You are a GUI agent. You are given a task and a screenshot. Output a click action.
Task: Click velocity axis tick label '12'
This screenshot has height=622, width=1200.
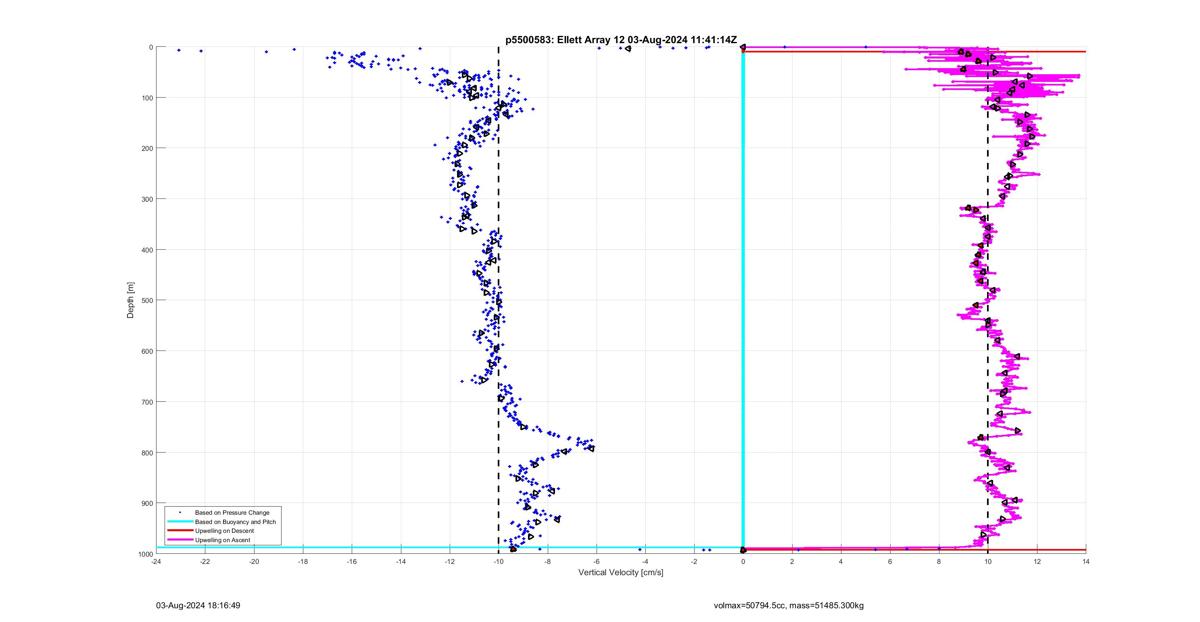[1037, 562]
